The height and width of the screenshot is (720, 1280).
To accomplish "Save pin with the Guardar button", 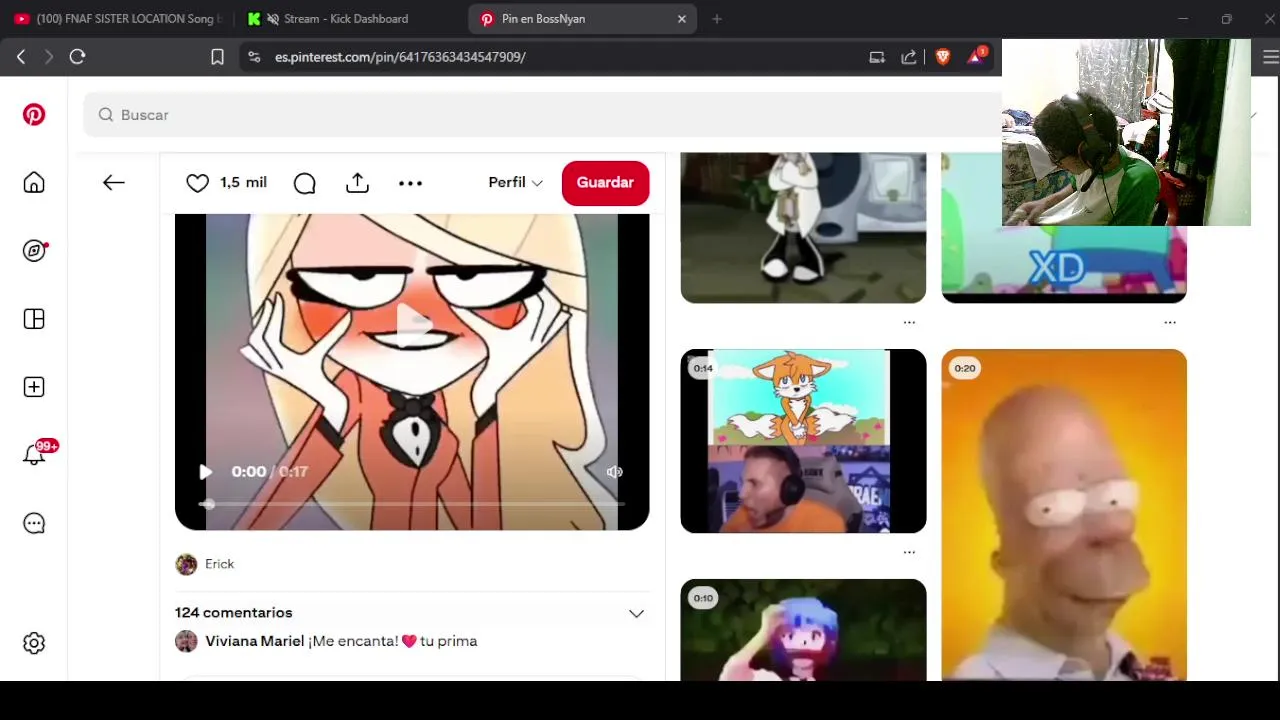I will tap(605, 182).
